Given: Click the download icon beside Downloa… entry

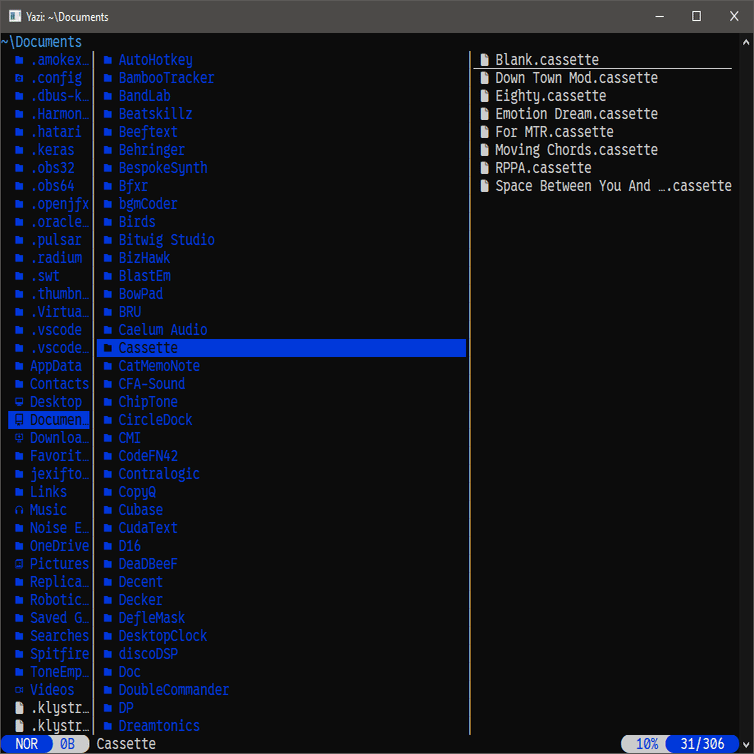Looking at the screenshot, I should (x=19, y=438).
